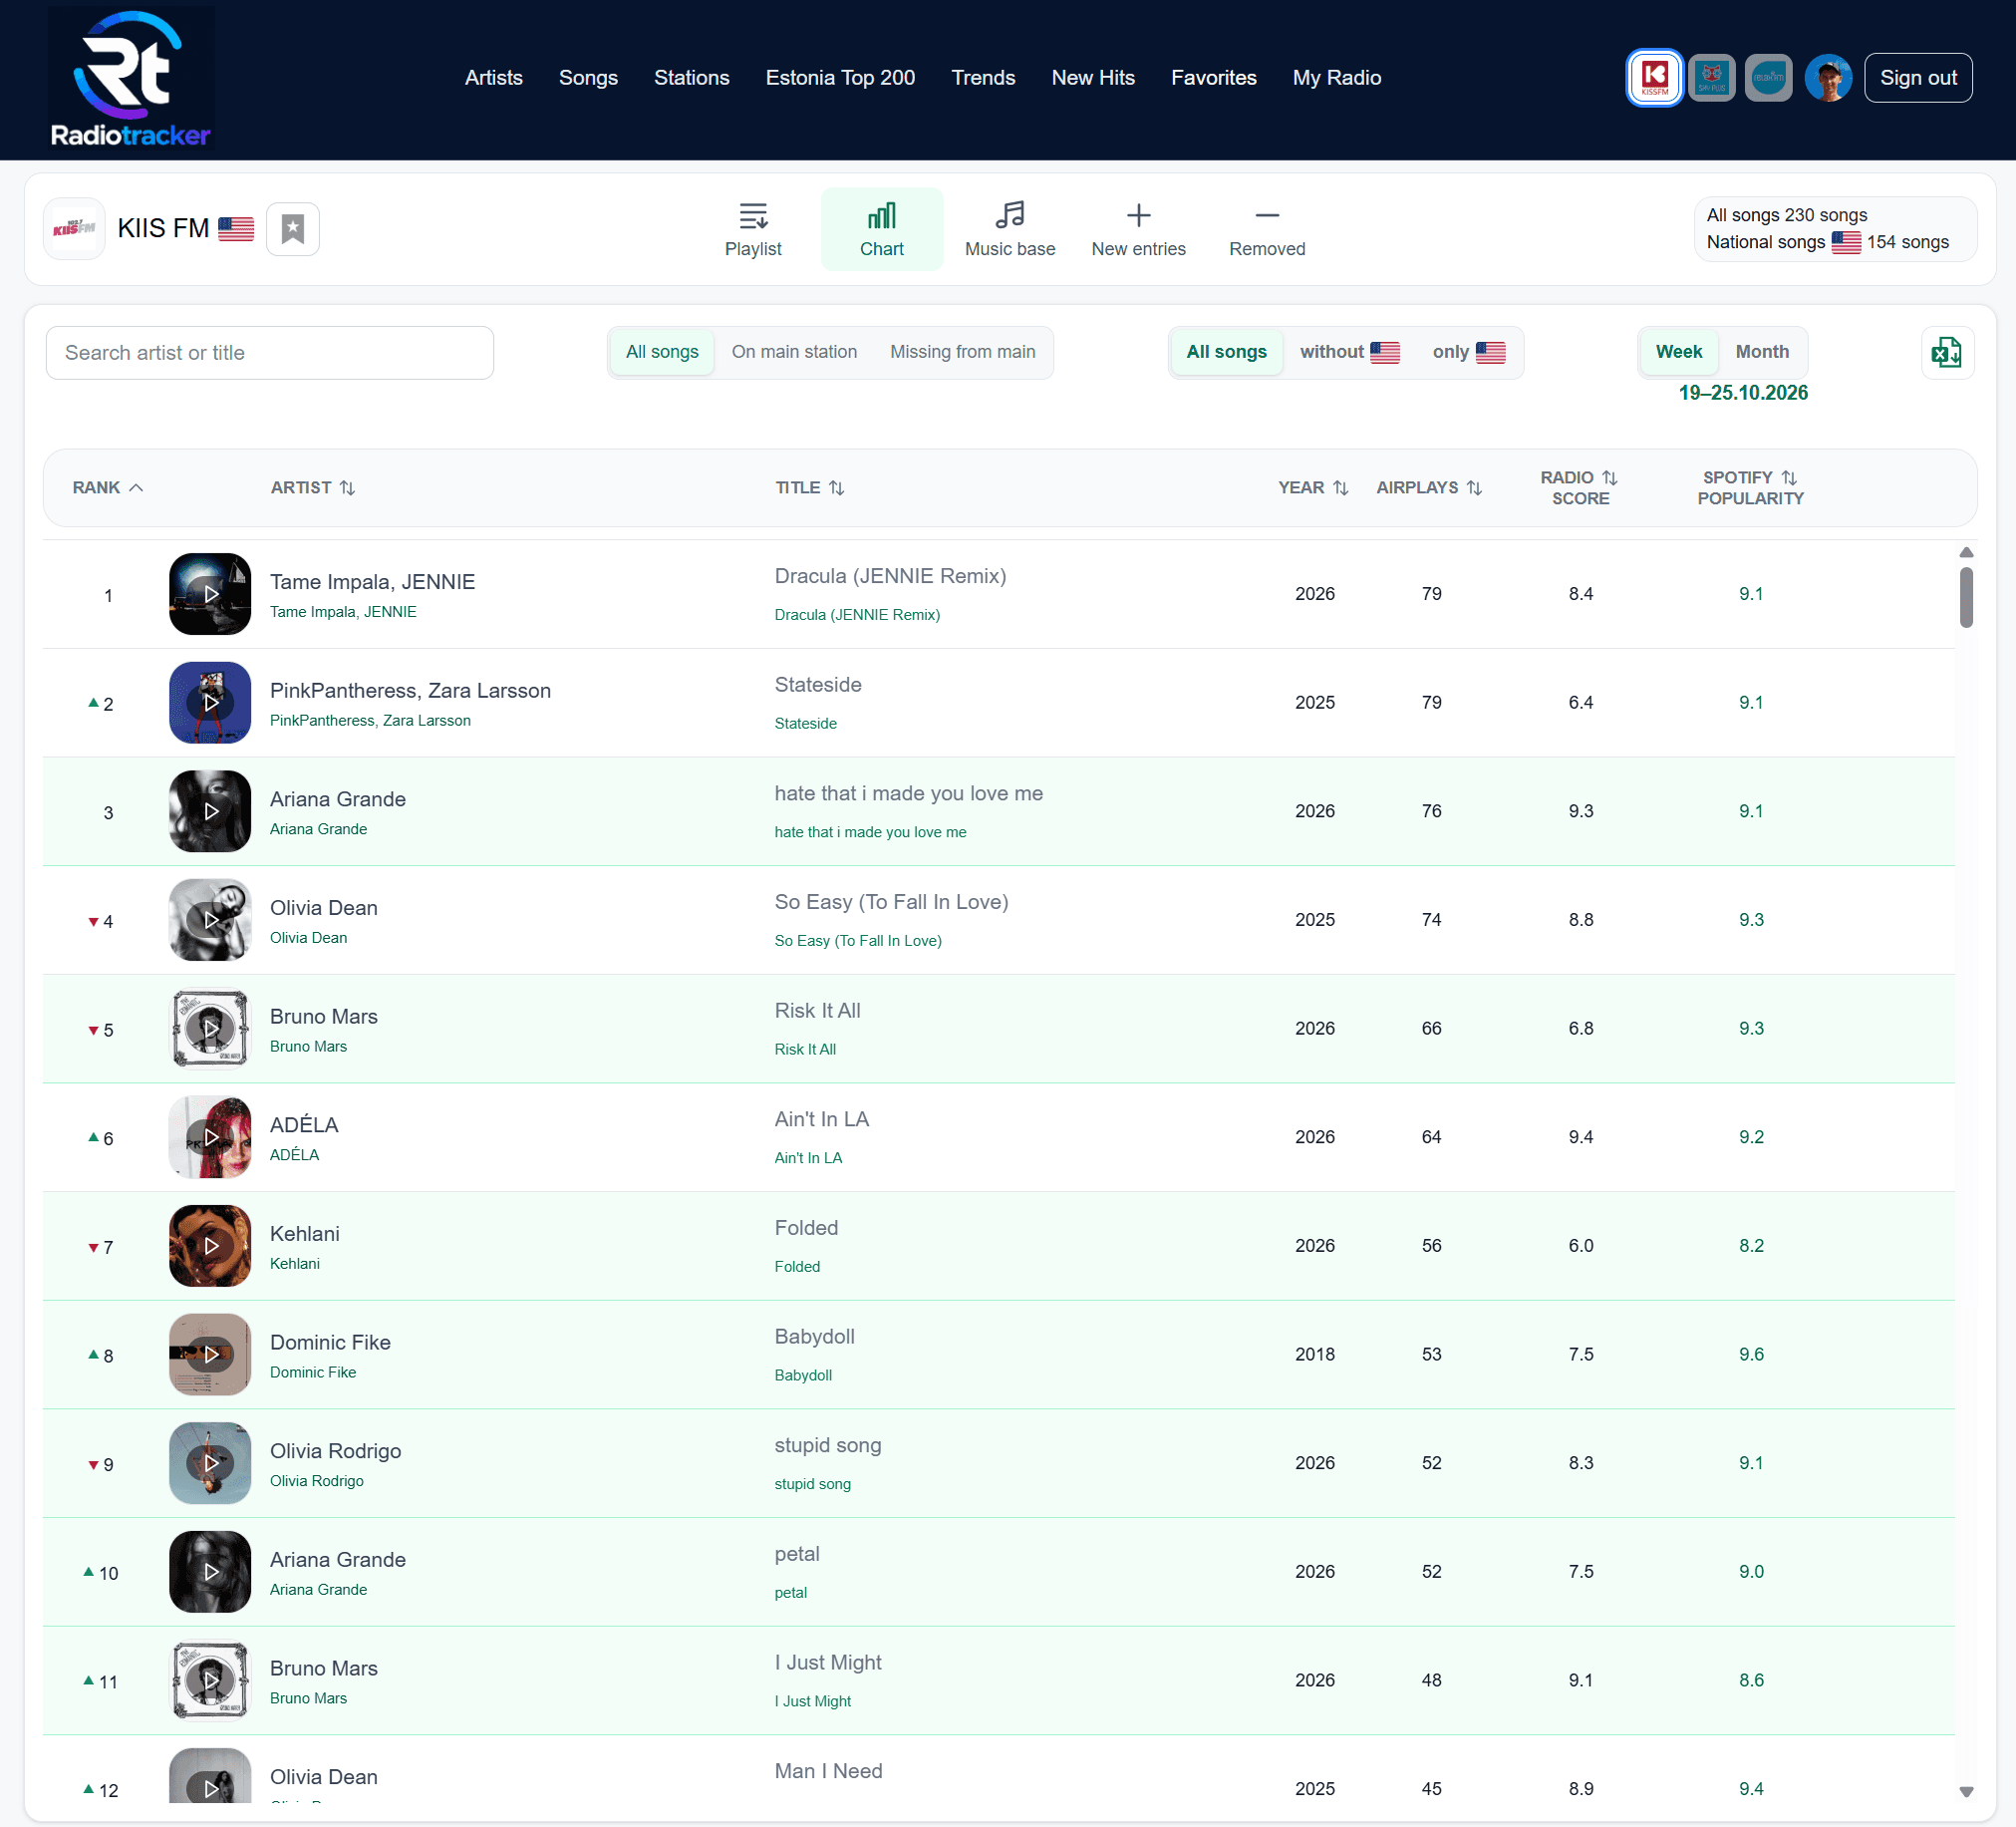The height and width of the screenshot is (1827, 2016).
Task: Play Kehlani Folded preview
Action: pyautogui.click(x=210, y=1246)
